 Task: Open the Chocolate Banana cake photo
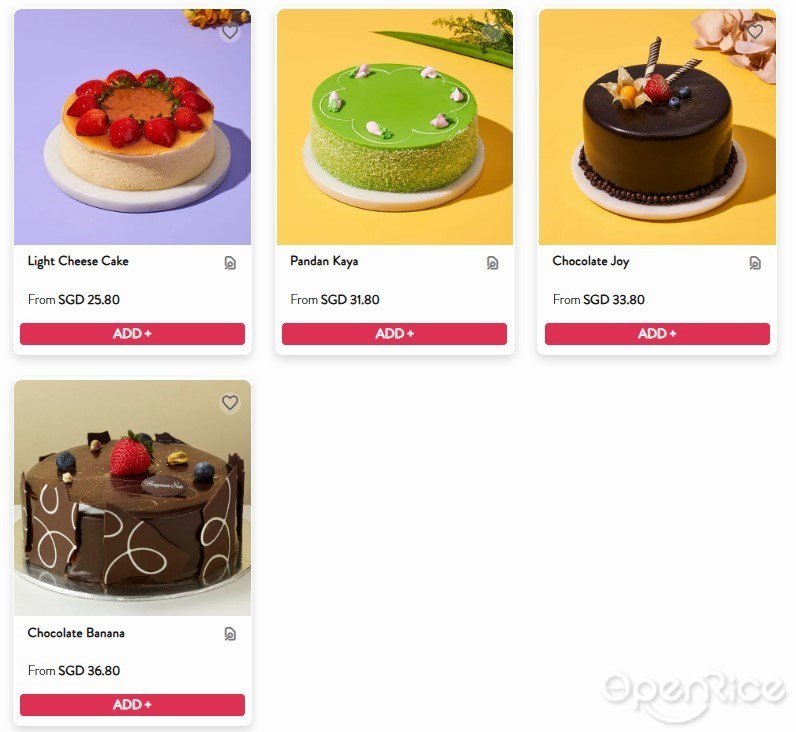[132, 498]
